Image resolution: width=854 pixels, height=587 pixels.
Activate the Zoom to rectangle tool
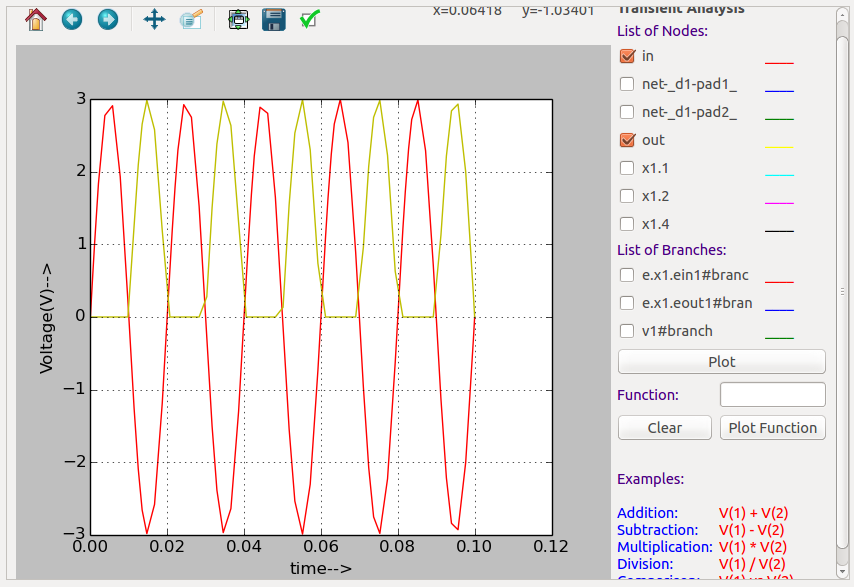pyautogui.click(x=191, y=20)
